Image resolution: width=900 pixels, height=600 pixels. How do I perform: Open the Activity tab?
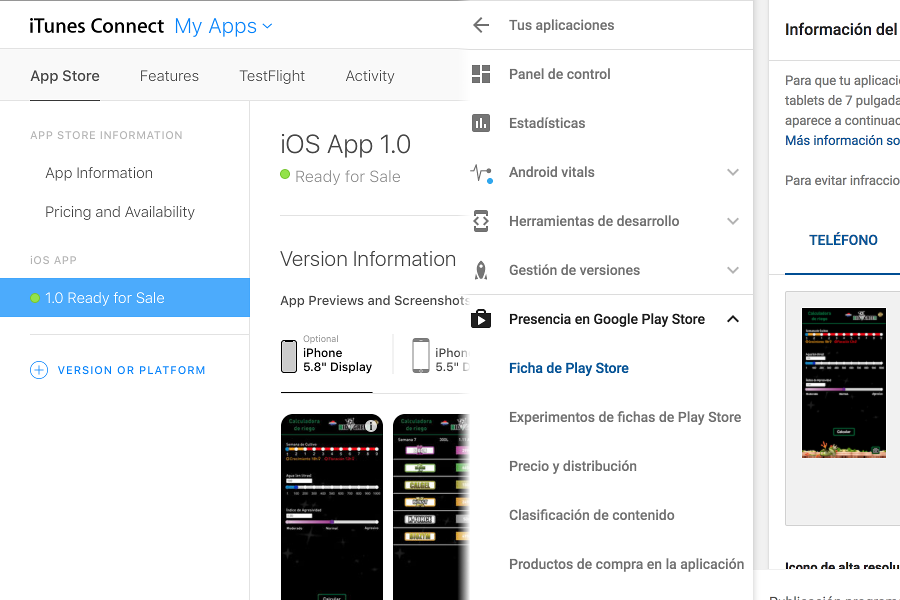coord(370,76)
